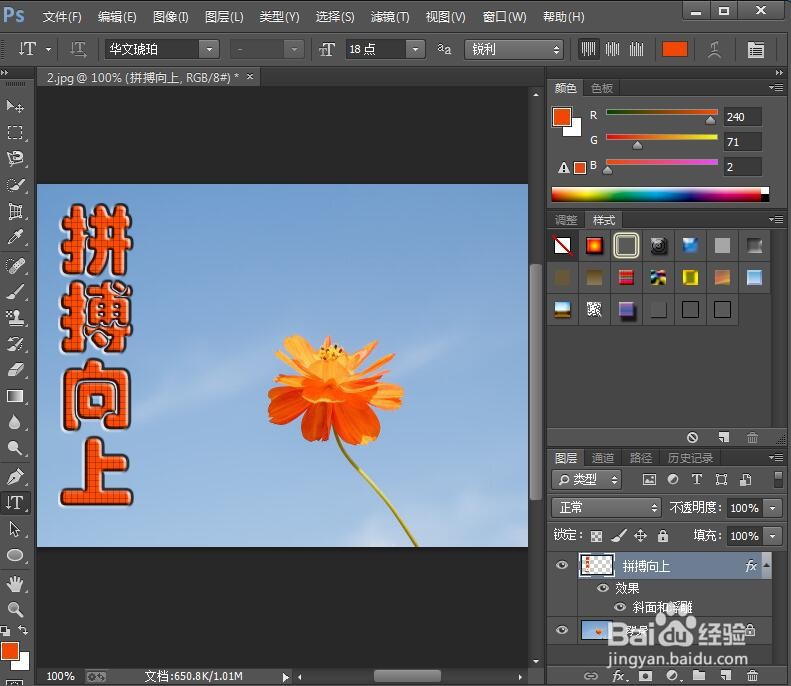This screenshot has height=686, width=791.
Task: Hide the background layer
Action: [x=561, y=630]
